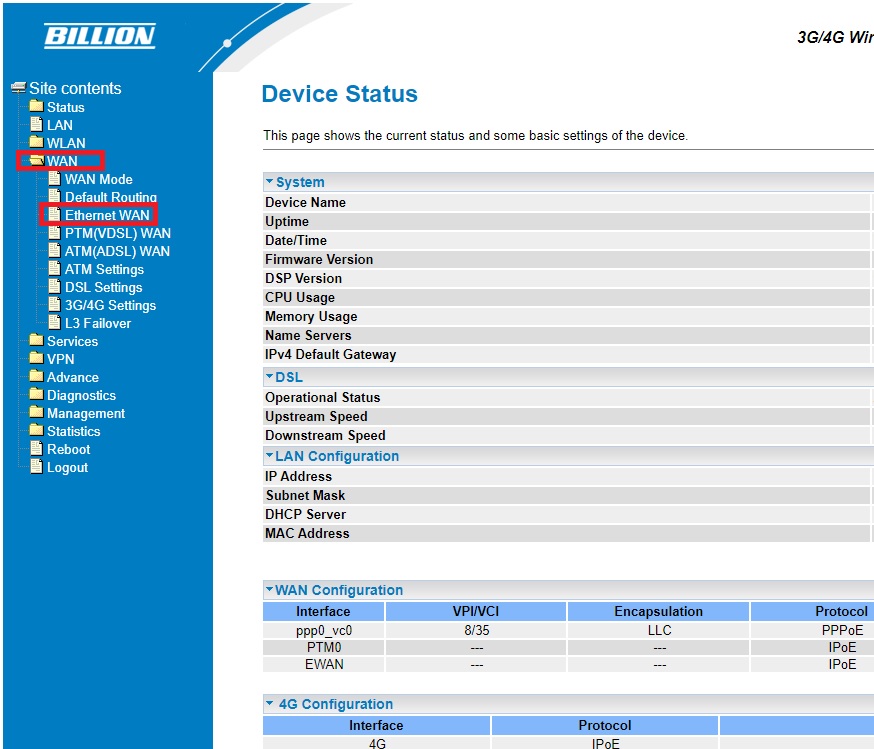Go to 3G/4G Settings
Image resolution: width=874 pixels, height=749 pixels.
point(110,305)
